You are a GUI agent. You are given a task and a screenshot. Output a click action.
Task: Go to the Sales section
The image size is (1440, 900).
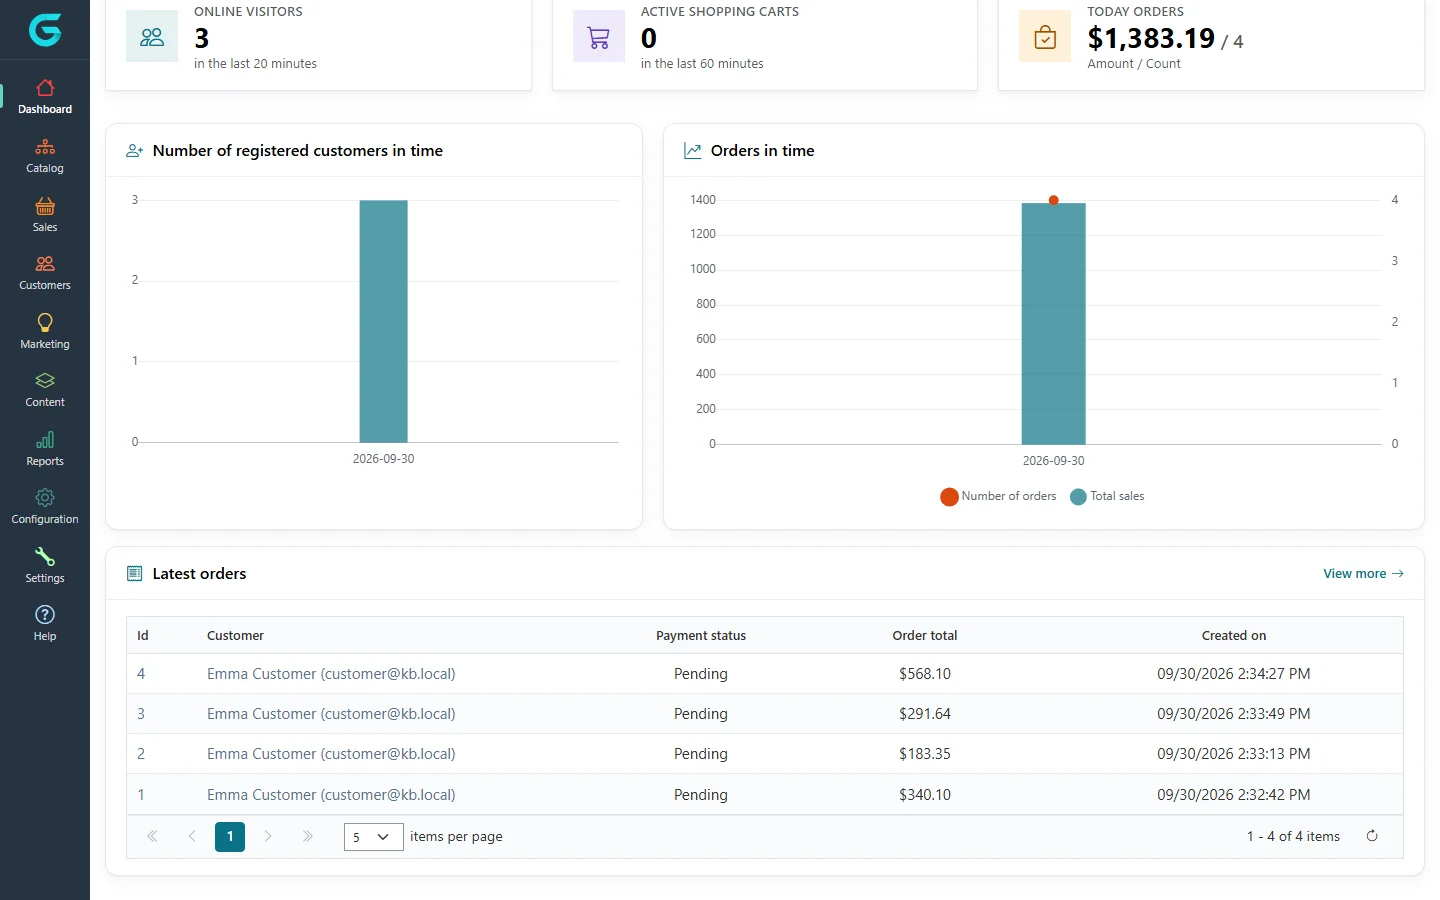pos(45,215)
